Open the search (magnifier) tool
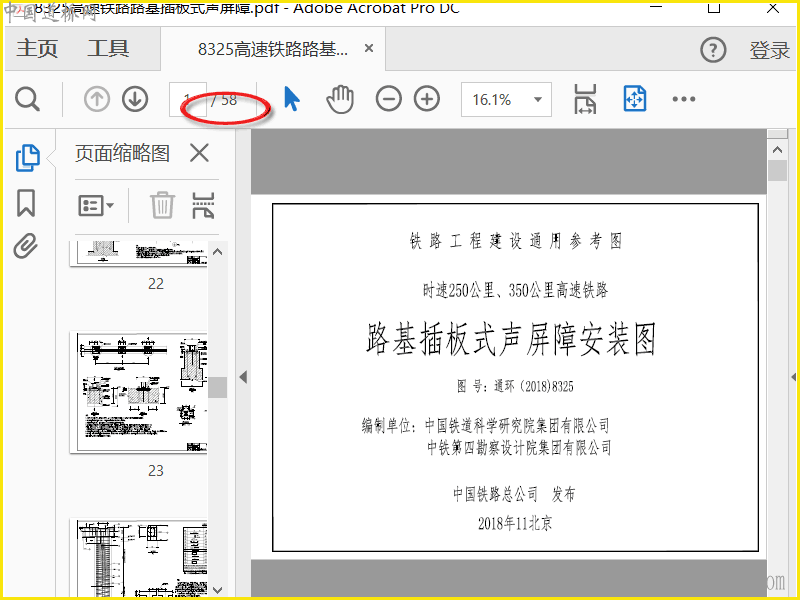800x600 pixels. coord(27,99)
